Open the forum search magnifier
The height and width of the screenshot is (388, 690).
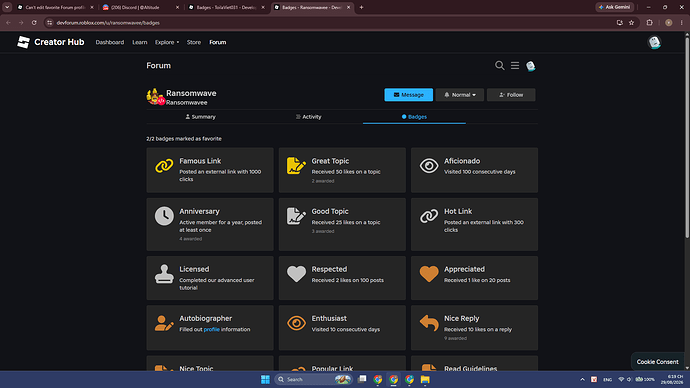pyautogui.click(x=499, y=66)
